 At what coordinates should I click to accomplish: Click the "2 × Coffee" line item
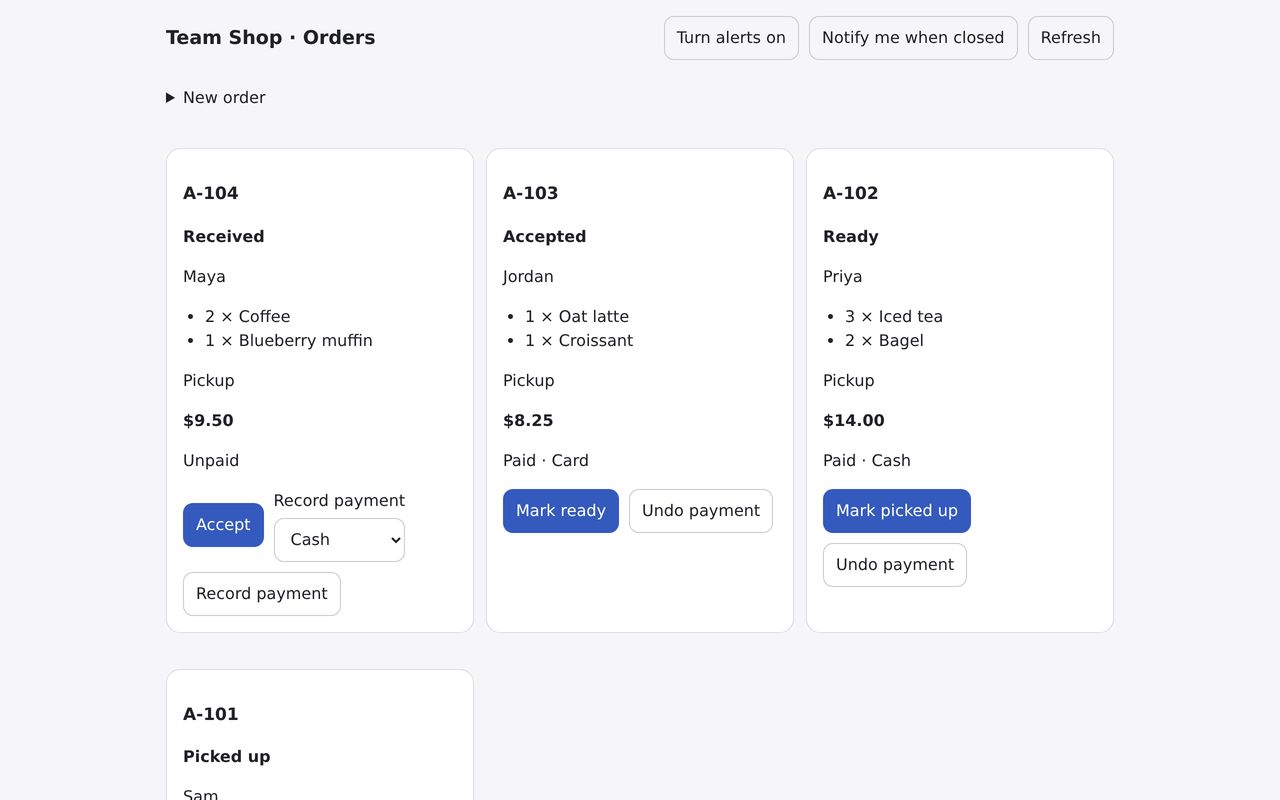(248, 317)
